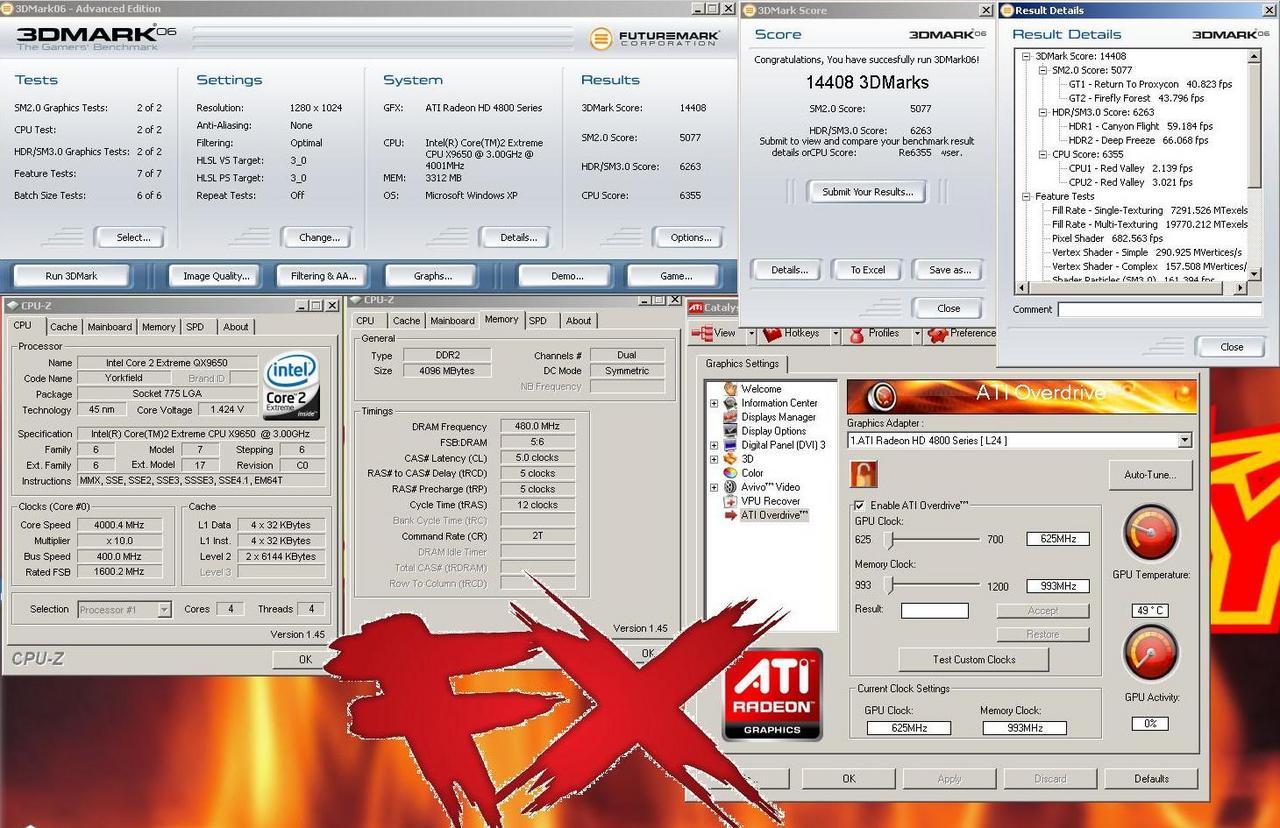Click the Displays Manager icon
Viewport: 1280px width, 828px height.
pyautogui.click(x=730, y=417)
